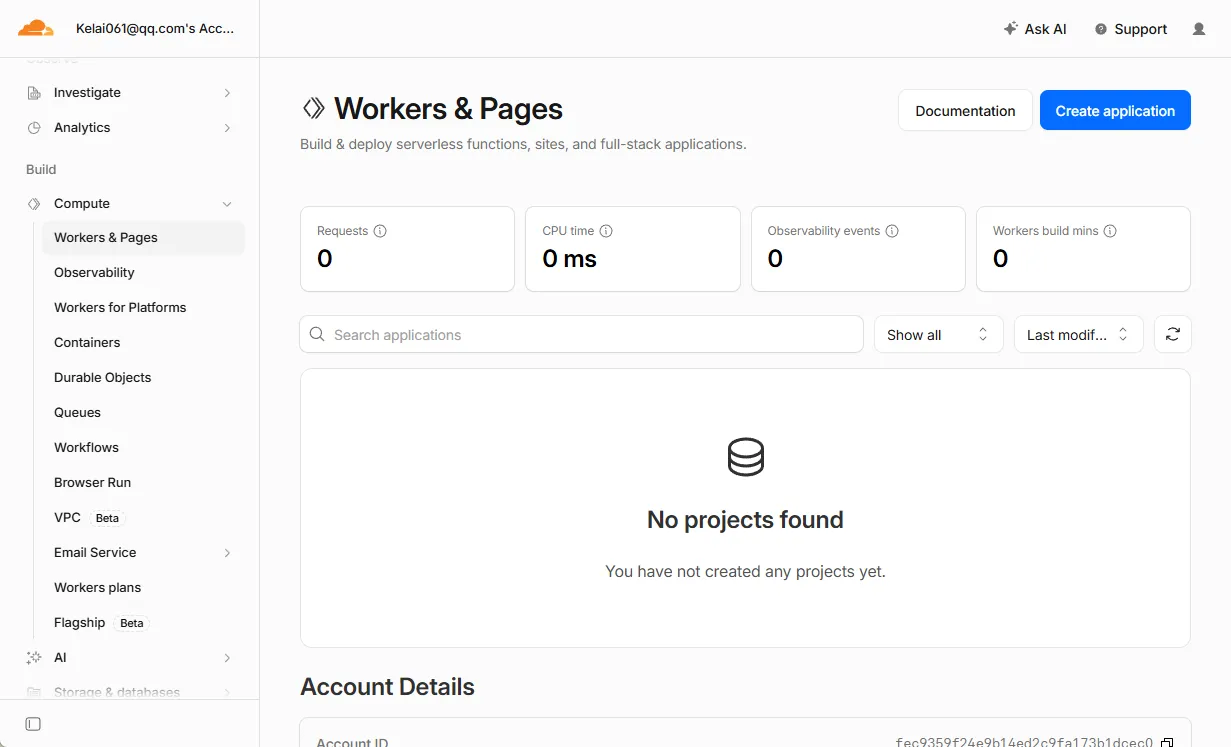
Task: Open the account switcher Kelai061@qq.com
Action: point(155,29)
